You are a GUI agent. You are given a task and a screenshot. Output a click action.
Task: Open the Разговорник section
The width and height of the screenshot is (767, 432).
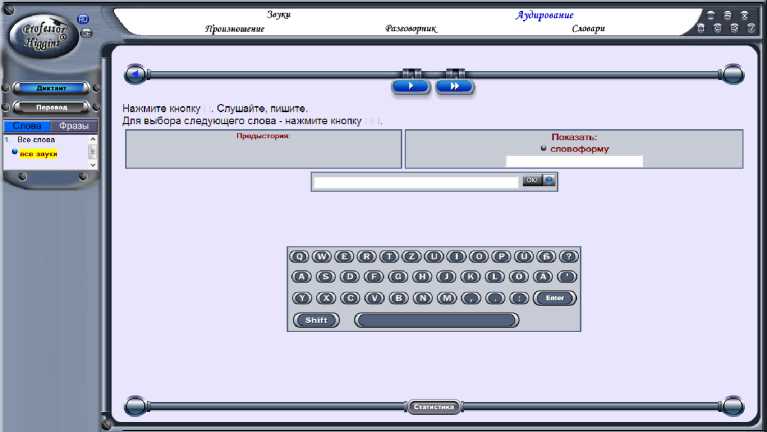pos(411,28)
